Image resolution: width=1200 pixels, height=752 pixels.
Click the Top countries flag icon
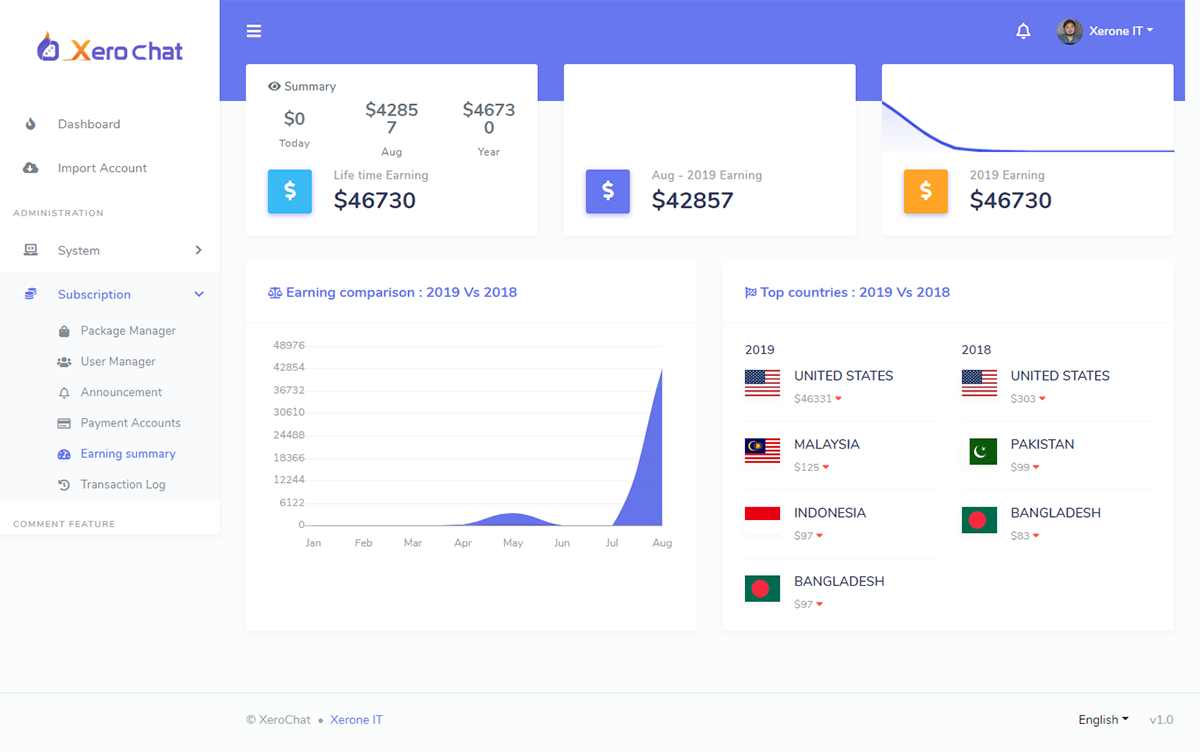pyautogui.click(x=751, y=293)
